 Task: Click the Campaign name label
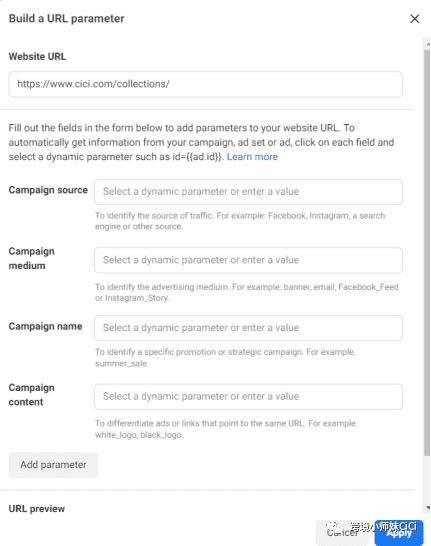(46, 327)
